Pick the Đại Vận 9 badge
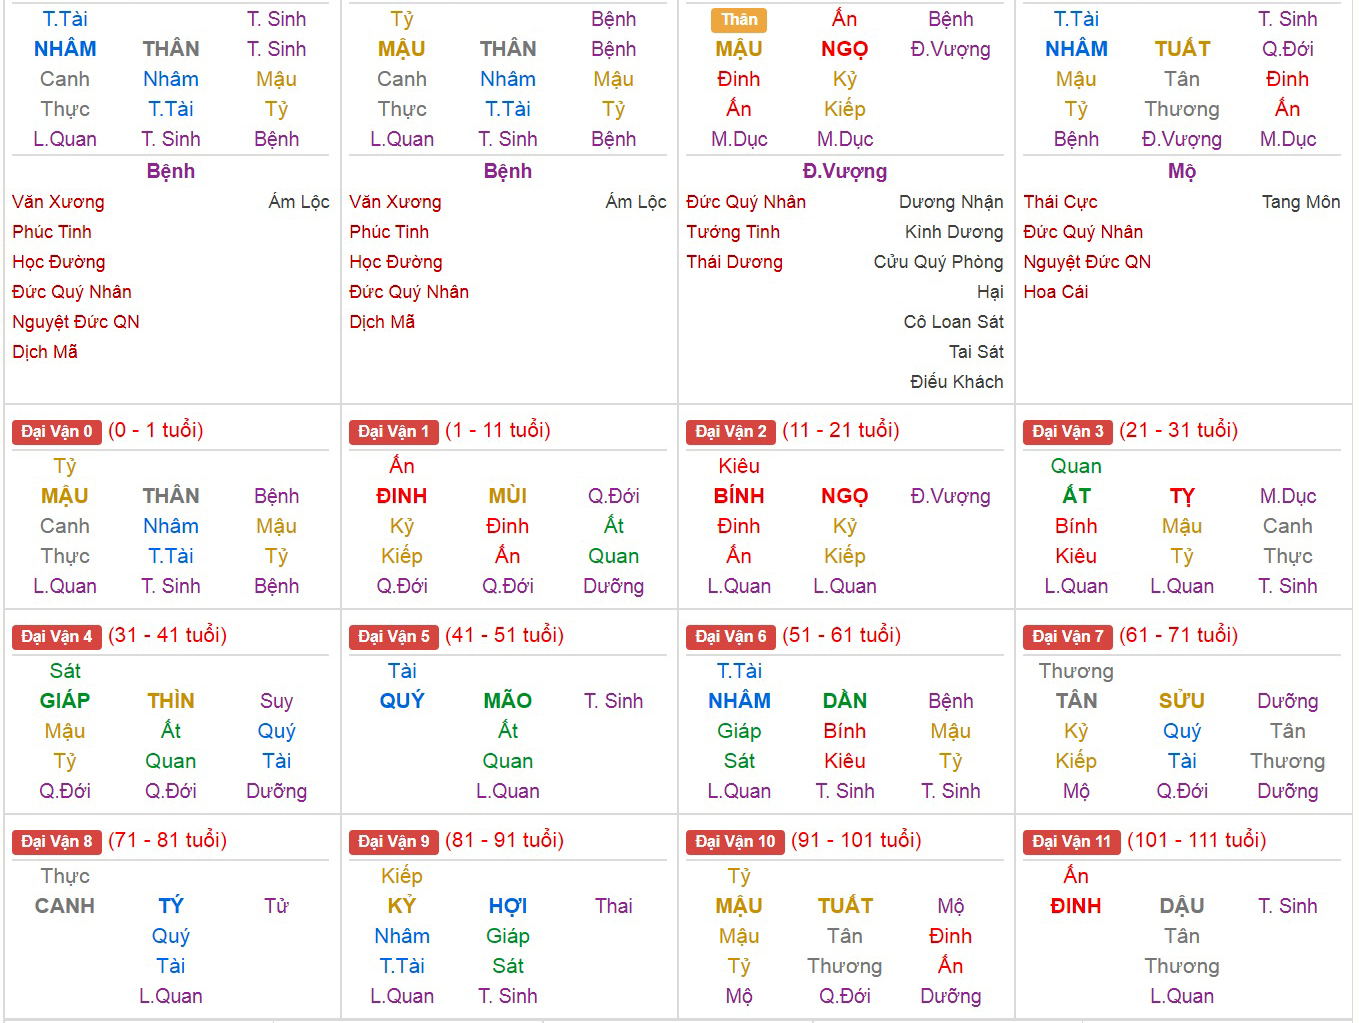The width and height of the screenshot is (1359, 1023). pos(393,842)
